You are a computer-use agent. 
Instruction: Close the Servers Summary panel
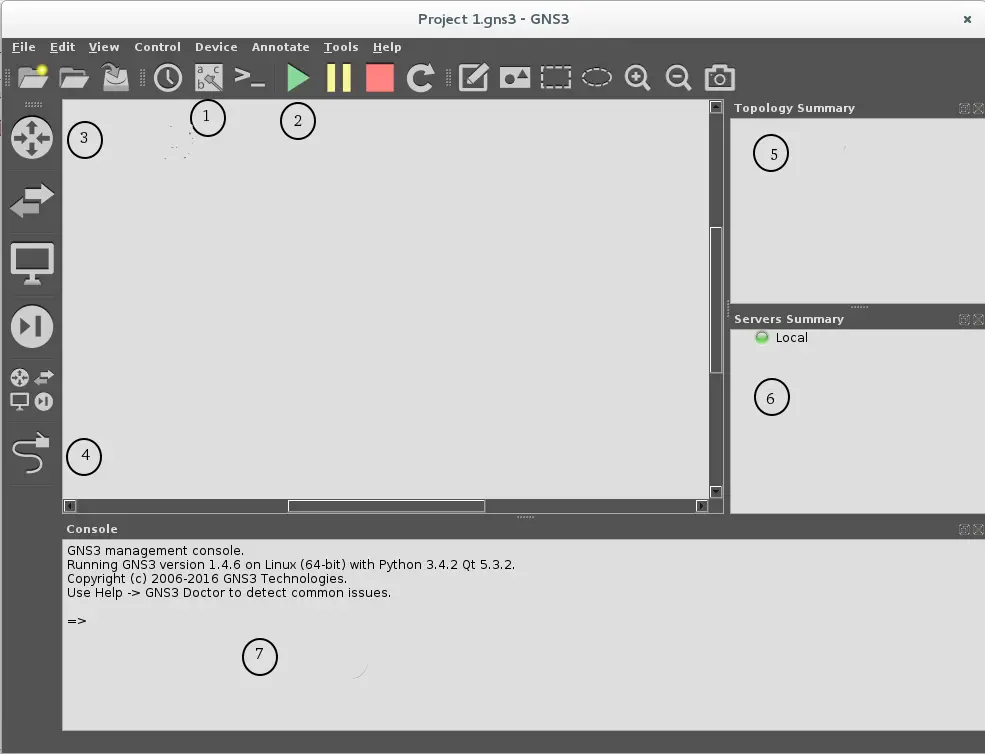978,320
